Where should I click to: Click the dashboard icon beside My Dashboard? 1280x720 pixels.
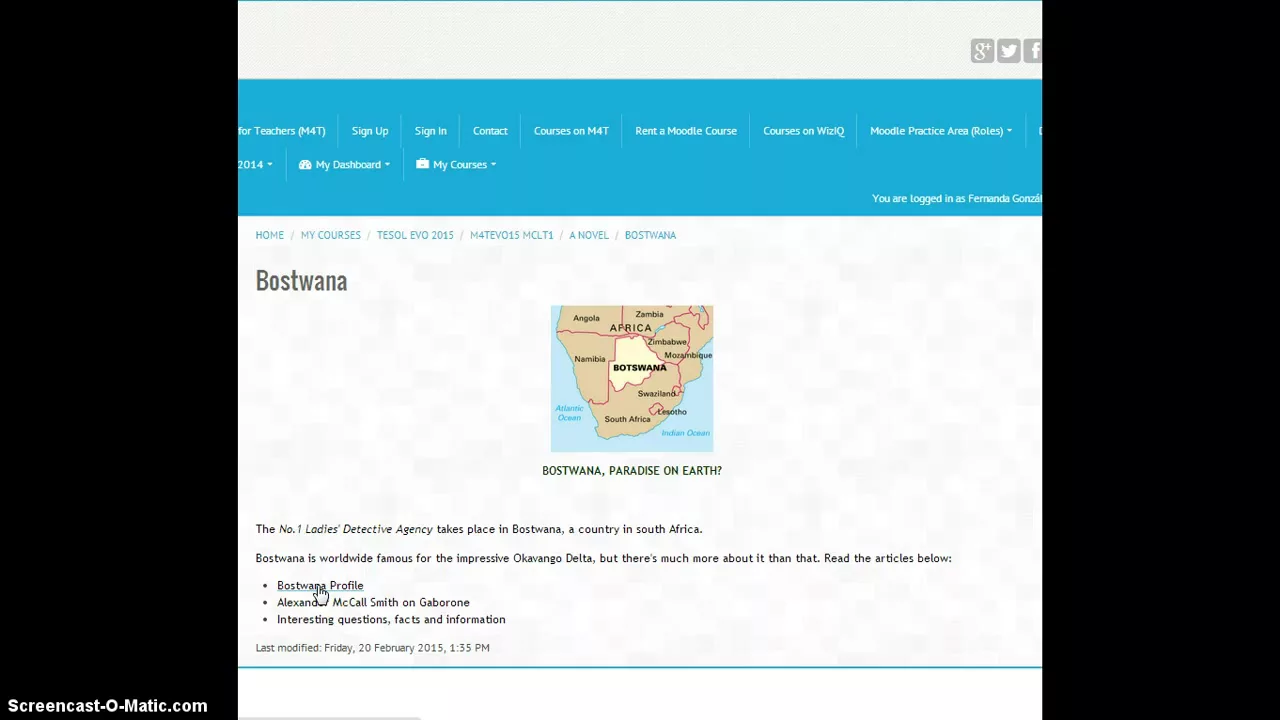coord(305,164)
